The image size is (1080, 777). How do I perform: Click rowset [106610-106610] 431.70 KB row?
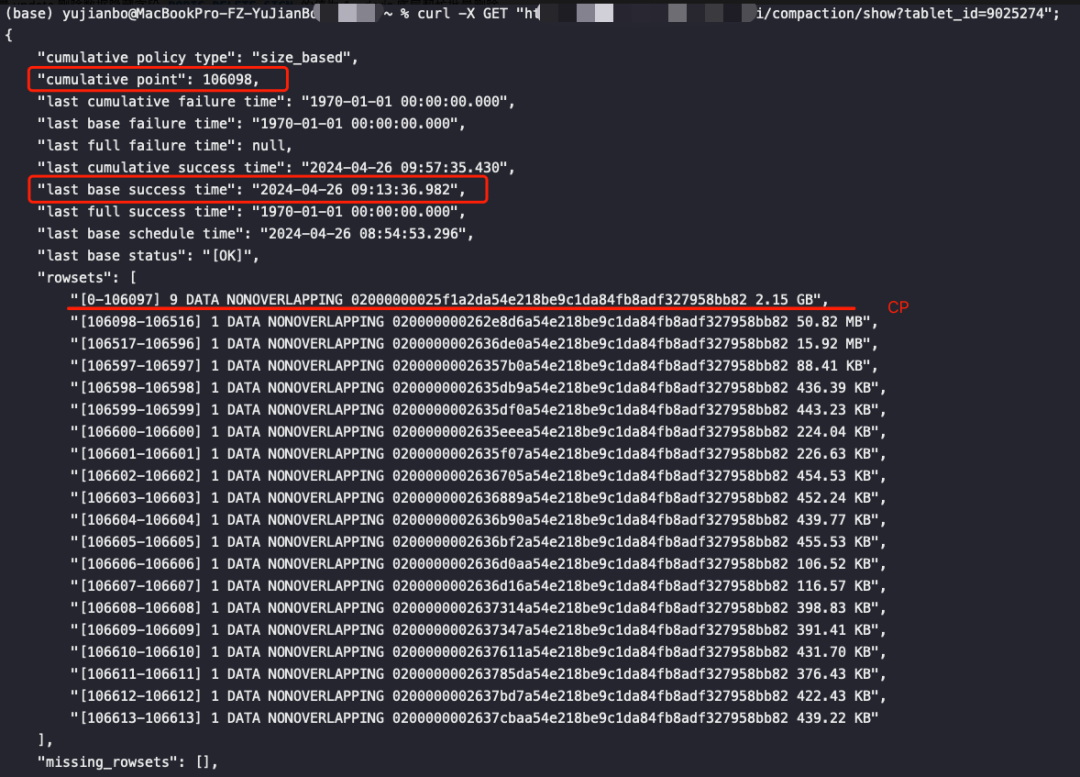(478, 653)
